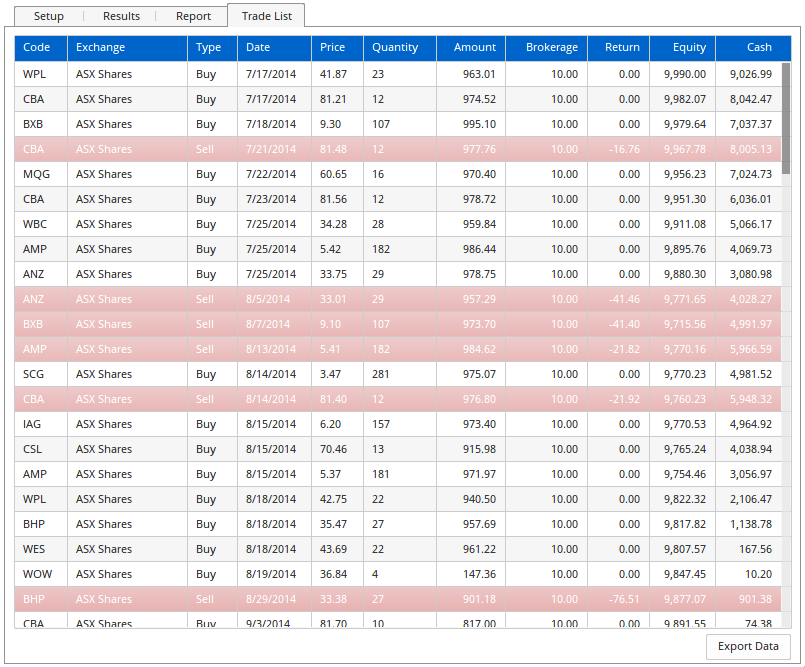
Task: Select the price cell 81.21
Action: click(x=337, y=99)
